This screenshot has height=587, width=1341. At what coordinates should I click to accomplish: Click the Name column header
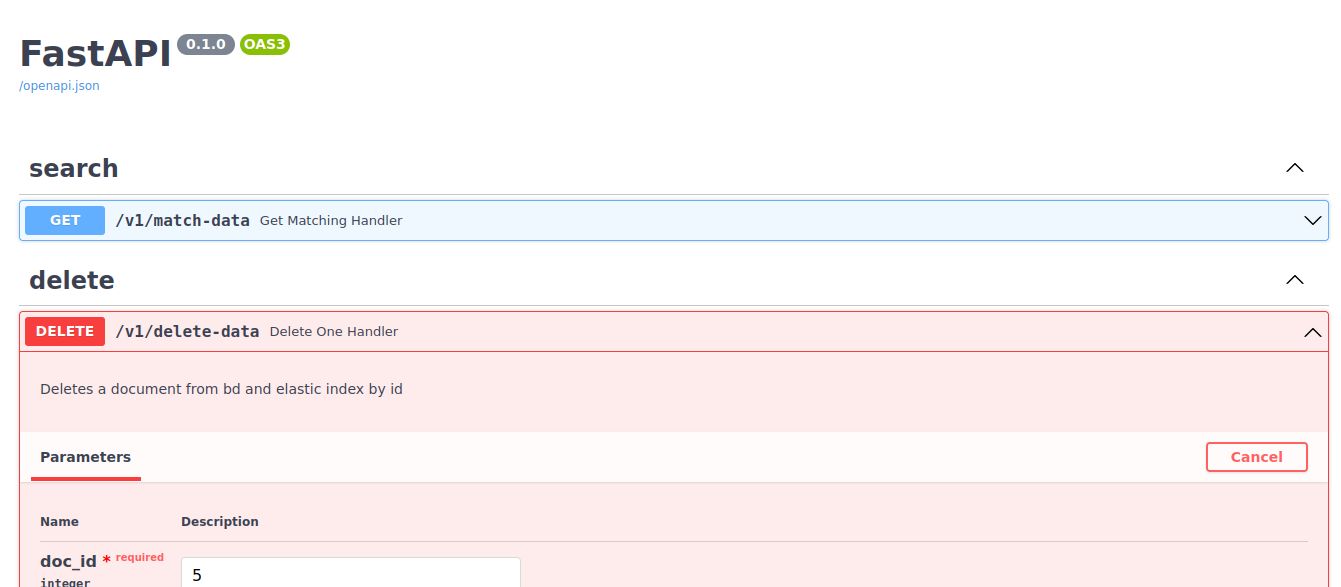click(x=59, y=521)
